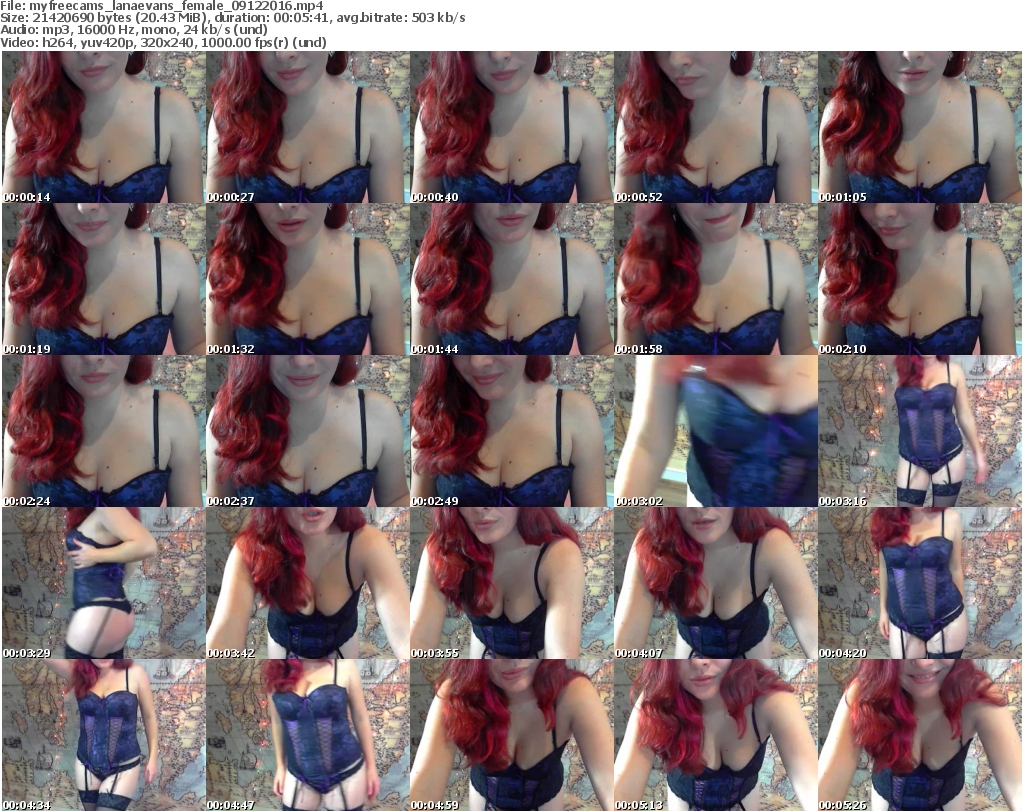
Task: Click the thumbnail timestamped 00:00:14
Action: (x=103, y=127)
